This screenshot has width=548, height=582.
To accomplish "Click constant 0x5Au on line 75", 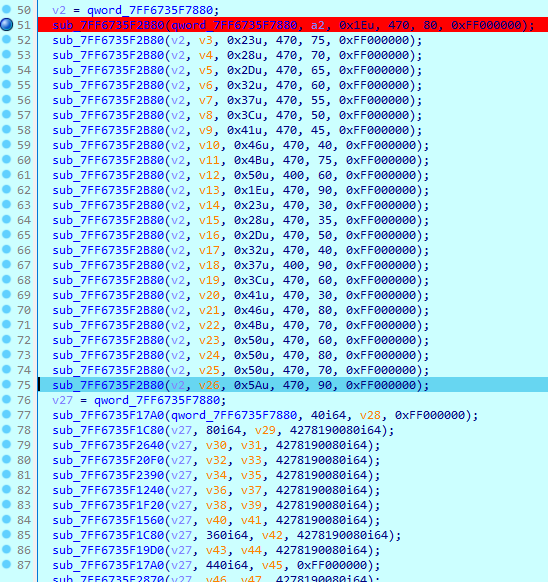I will point(251,385).
